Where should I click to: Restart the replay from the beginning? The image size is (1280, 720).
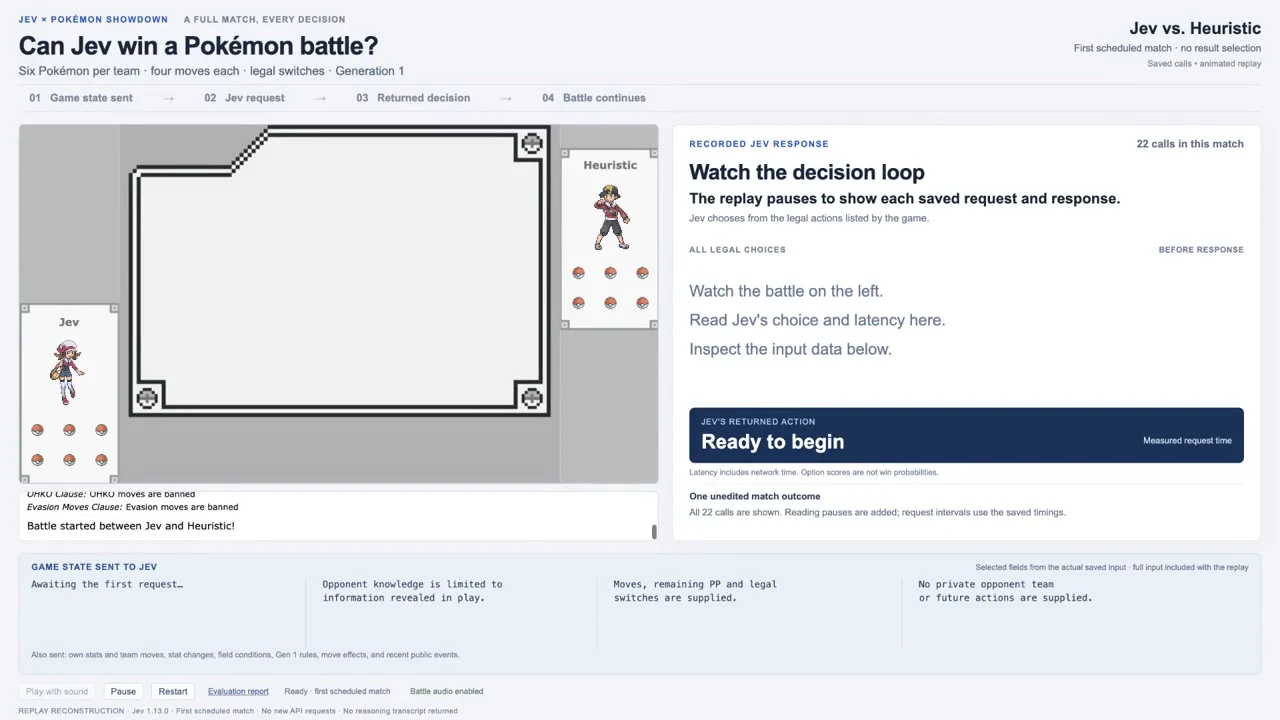click(173, 691)
